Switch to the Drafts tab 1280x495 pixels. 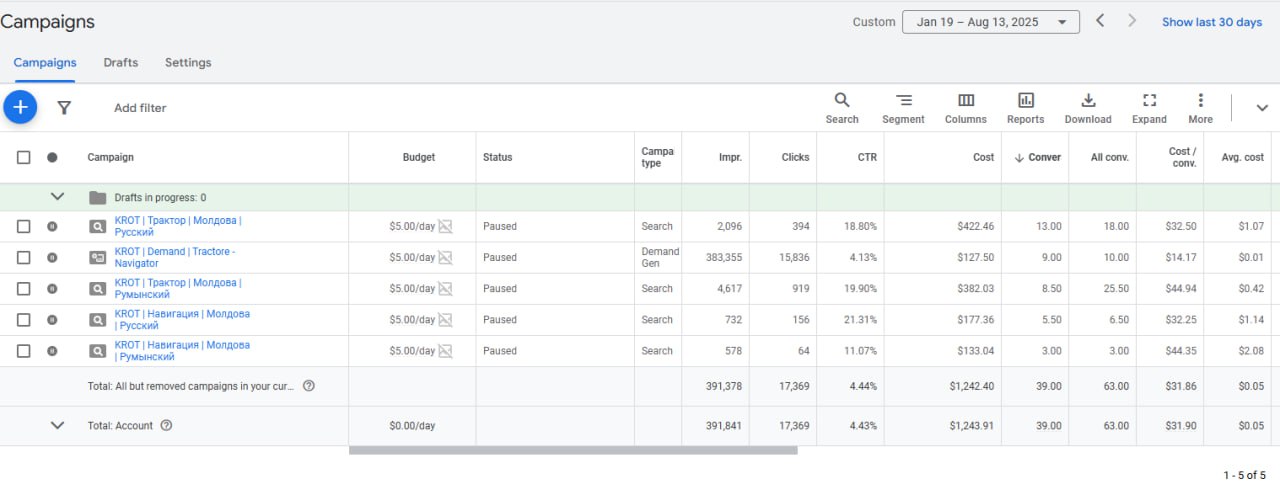point(121,62)
